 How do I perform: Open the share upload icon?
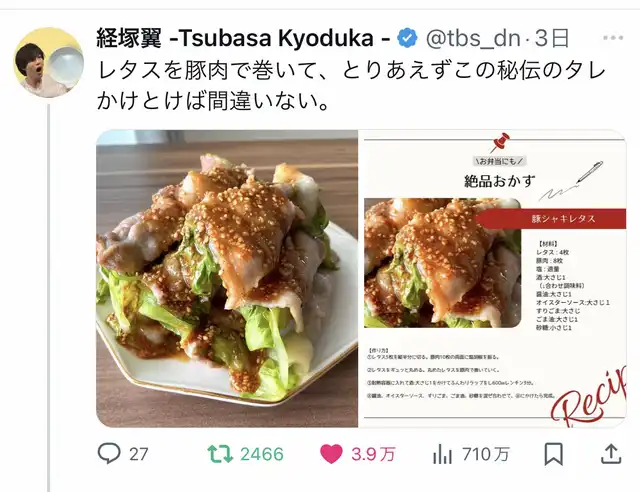[611, 454]
